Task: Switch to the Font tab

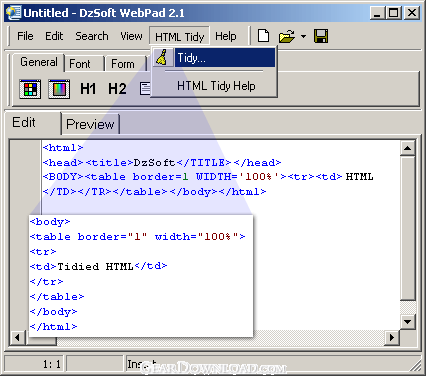Action: coord(80,64)
